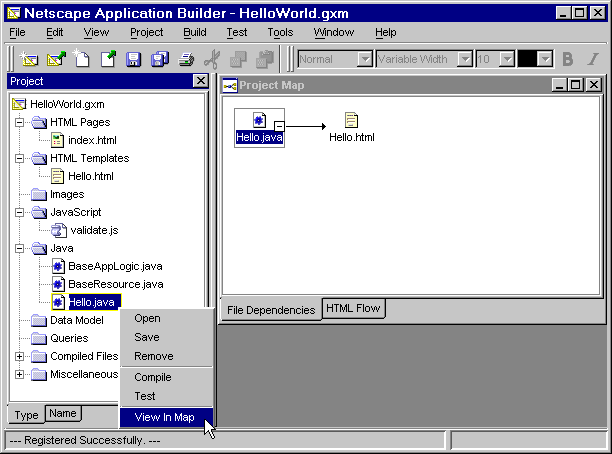The image size is (612, 454).
Task: Select index.html in project tree
Action: tap(93, 141)
